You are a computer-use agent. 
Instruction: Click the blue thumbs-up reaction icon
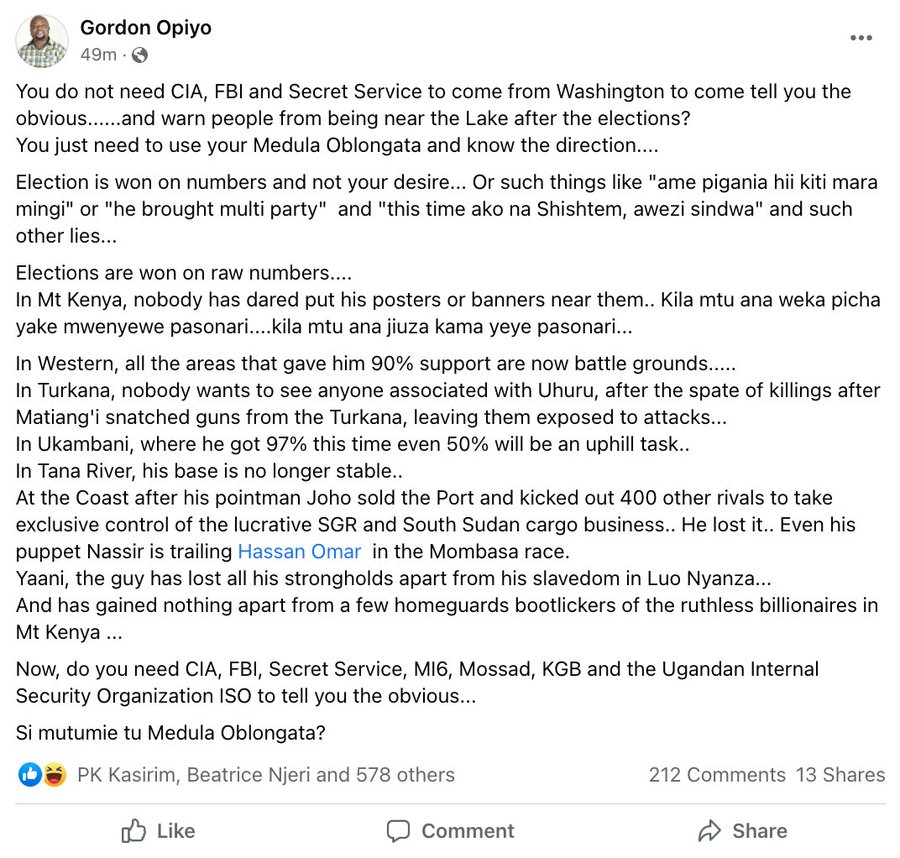point(30,774)
